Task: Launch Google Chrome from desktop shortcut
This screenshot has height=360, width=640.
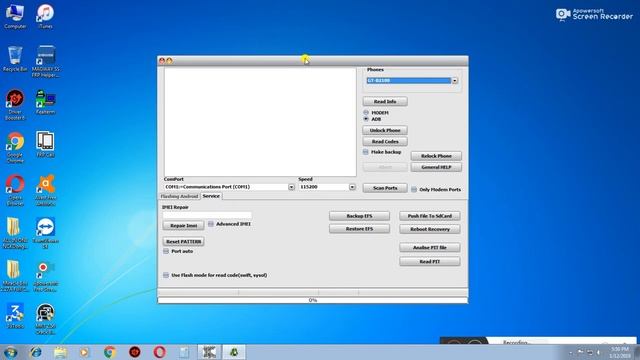Action: [15, 148]
